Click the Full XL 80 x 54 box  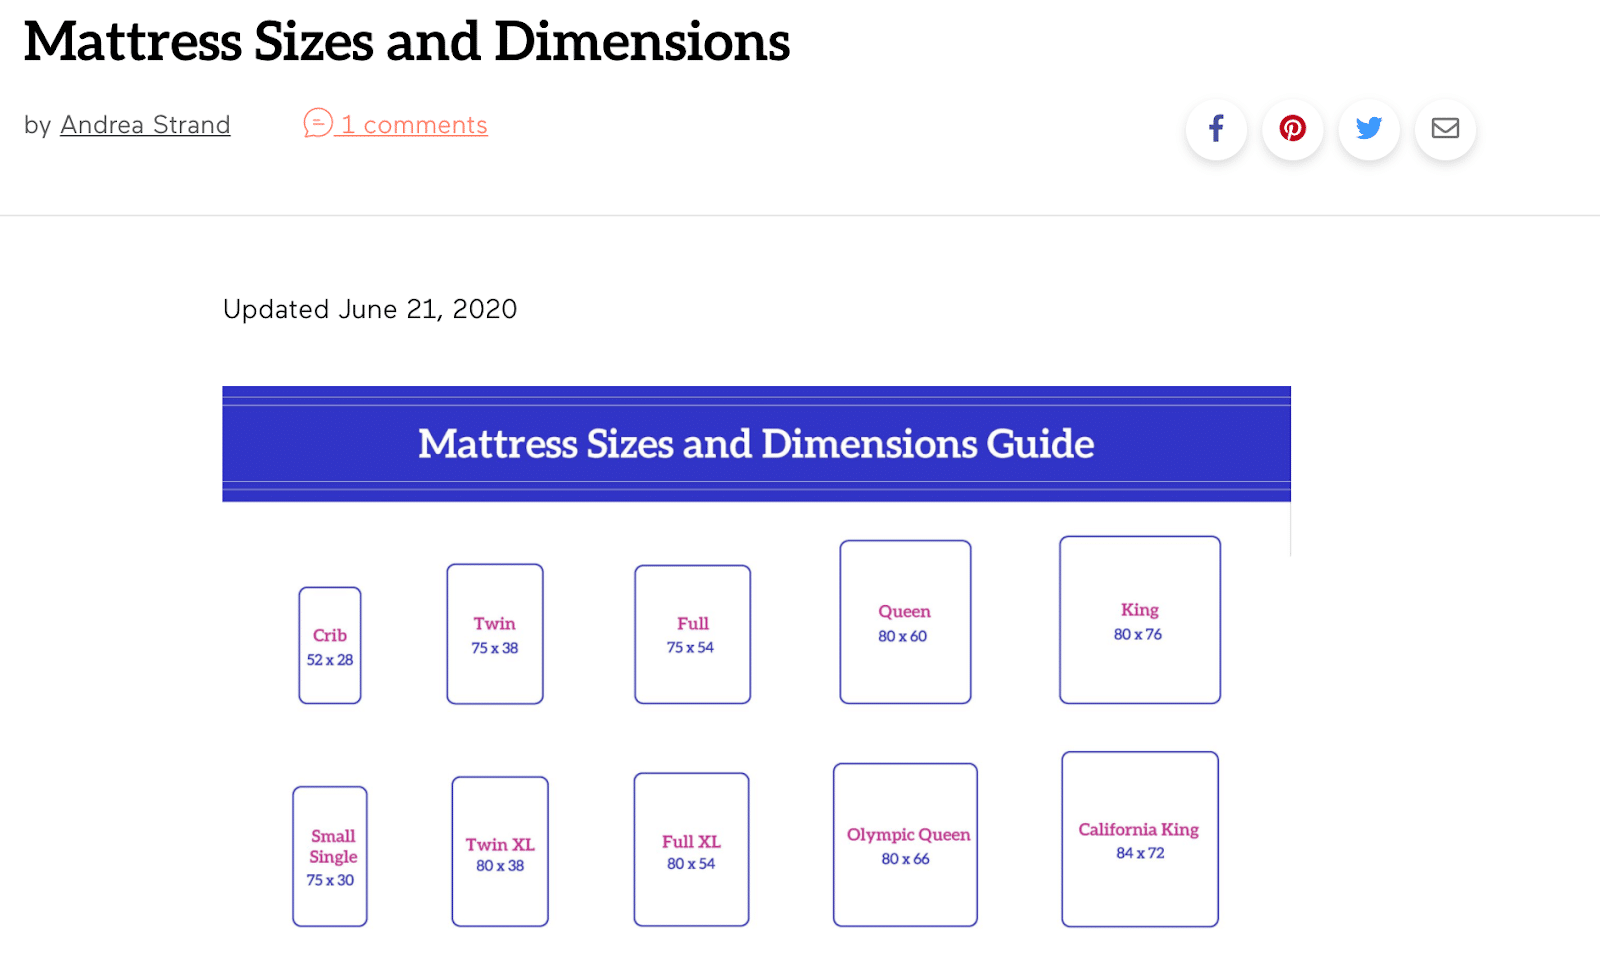(x=691, y=849)
